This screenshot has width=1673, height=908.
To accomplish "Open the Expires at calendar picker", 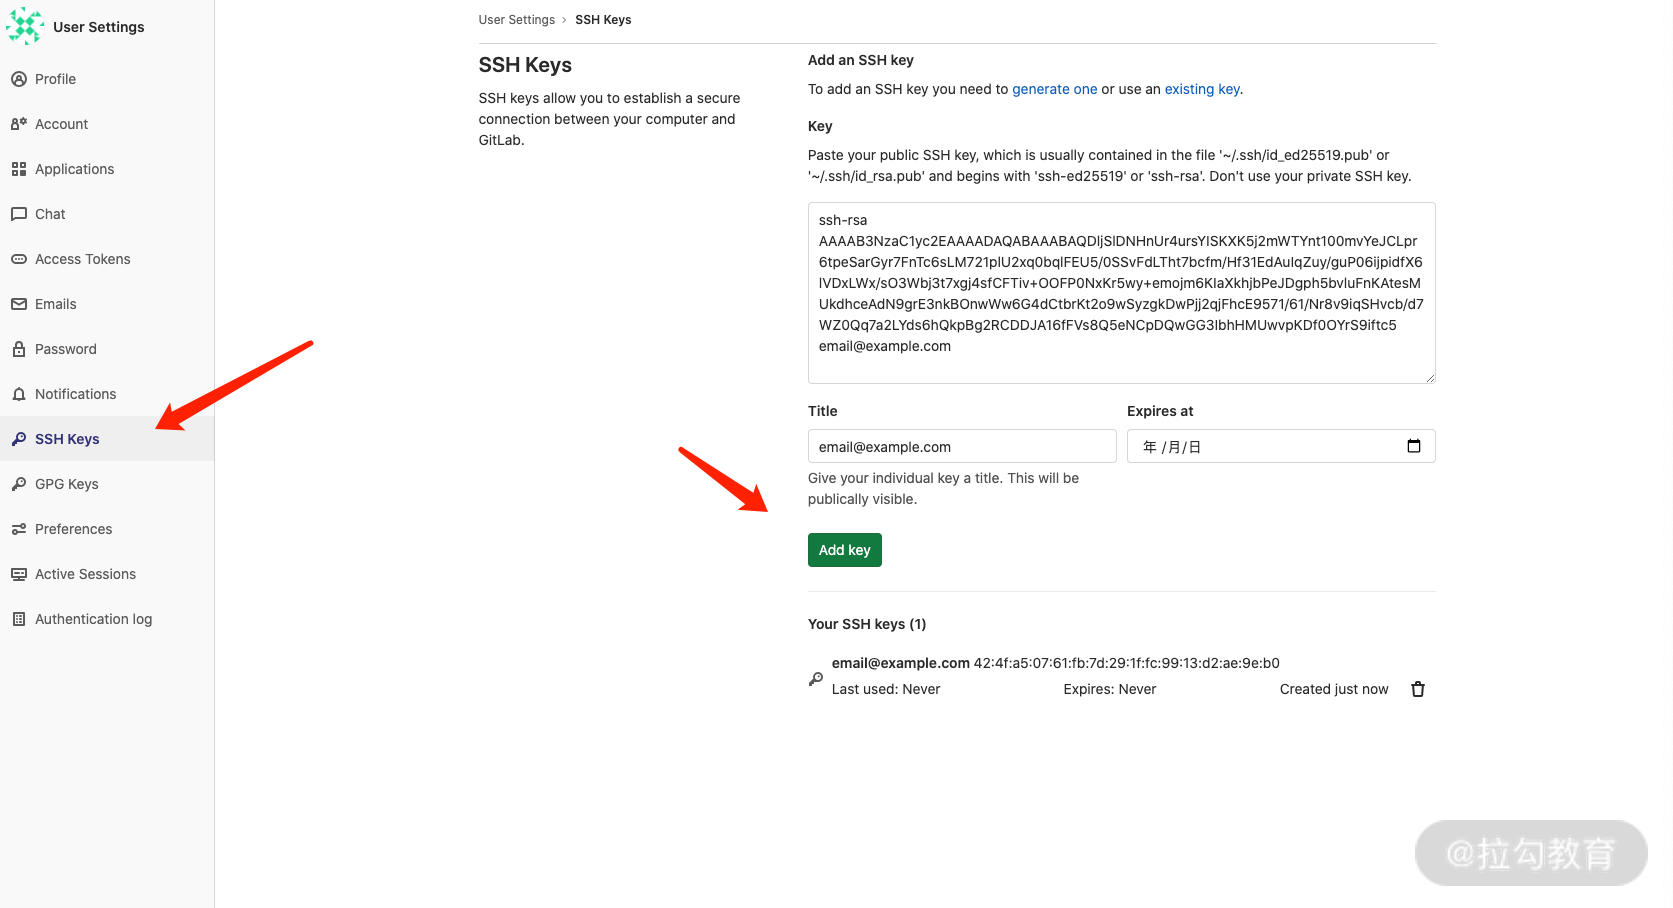I will tap(1413, 446).
